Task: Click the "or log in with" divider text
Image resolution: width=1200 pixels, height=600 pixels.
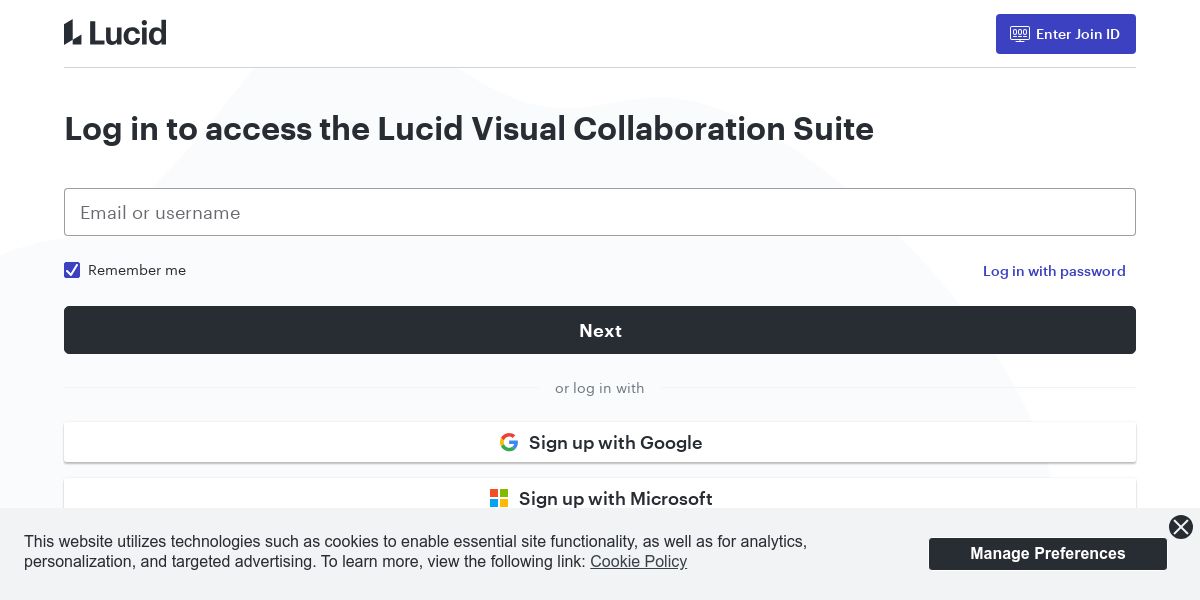Action: (599, 388)
